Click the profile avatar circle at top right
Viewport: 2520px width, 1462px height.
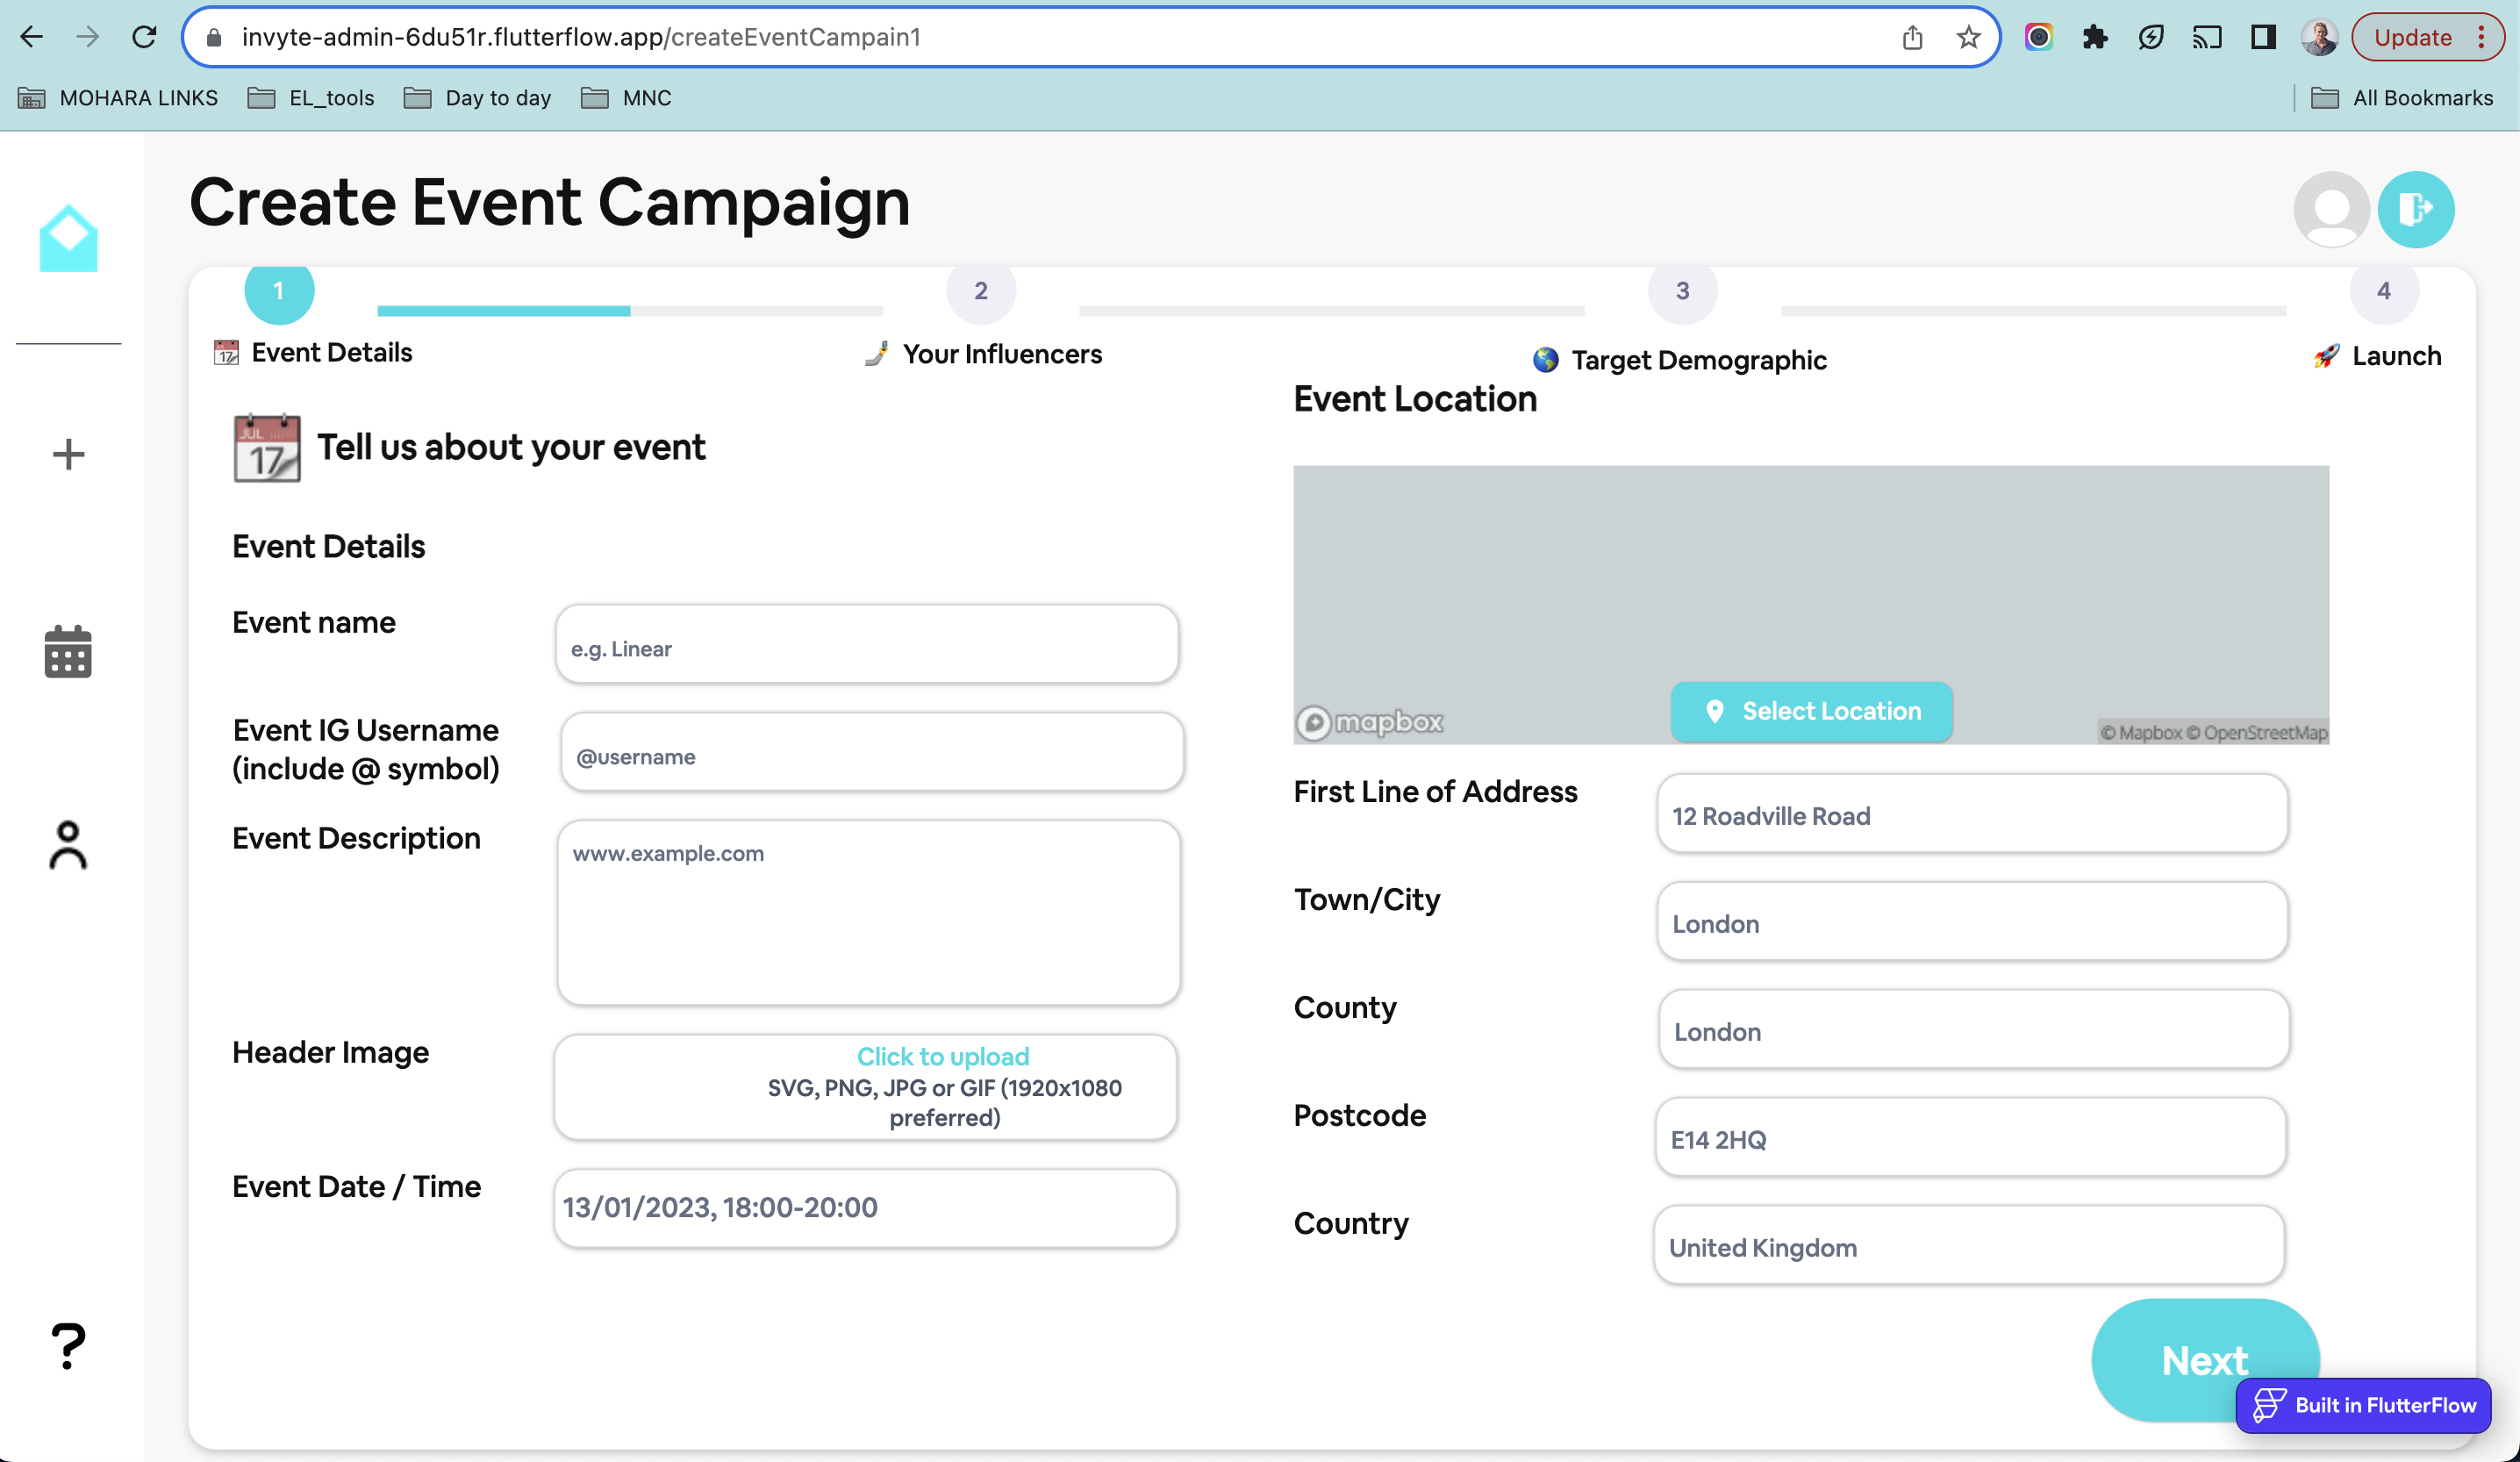(x=2332, y=209)
